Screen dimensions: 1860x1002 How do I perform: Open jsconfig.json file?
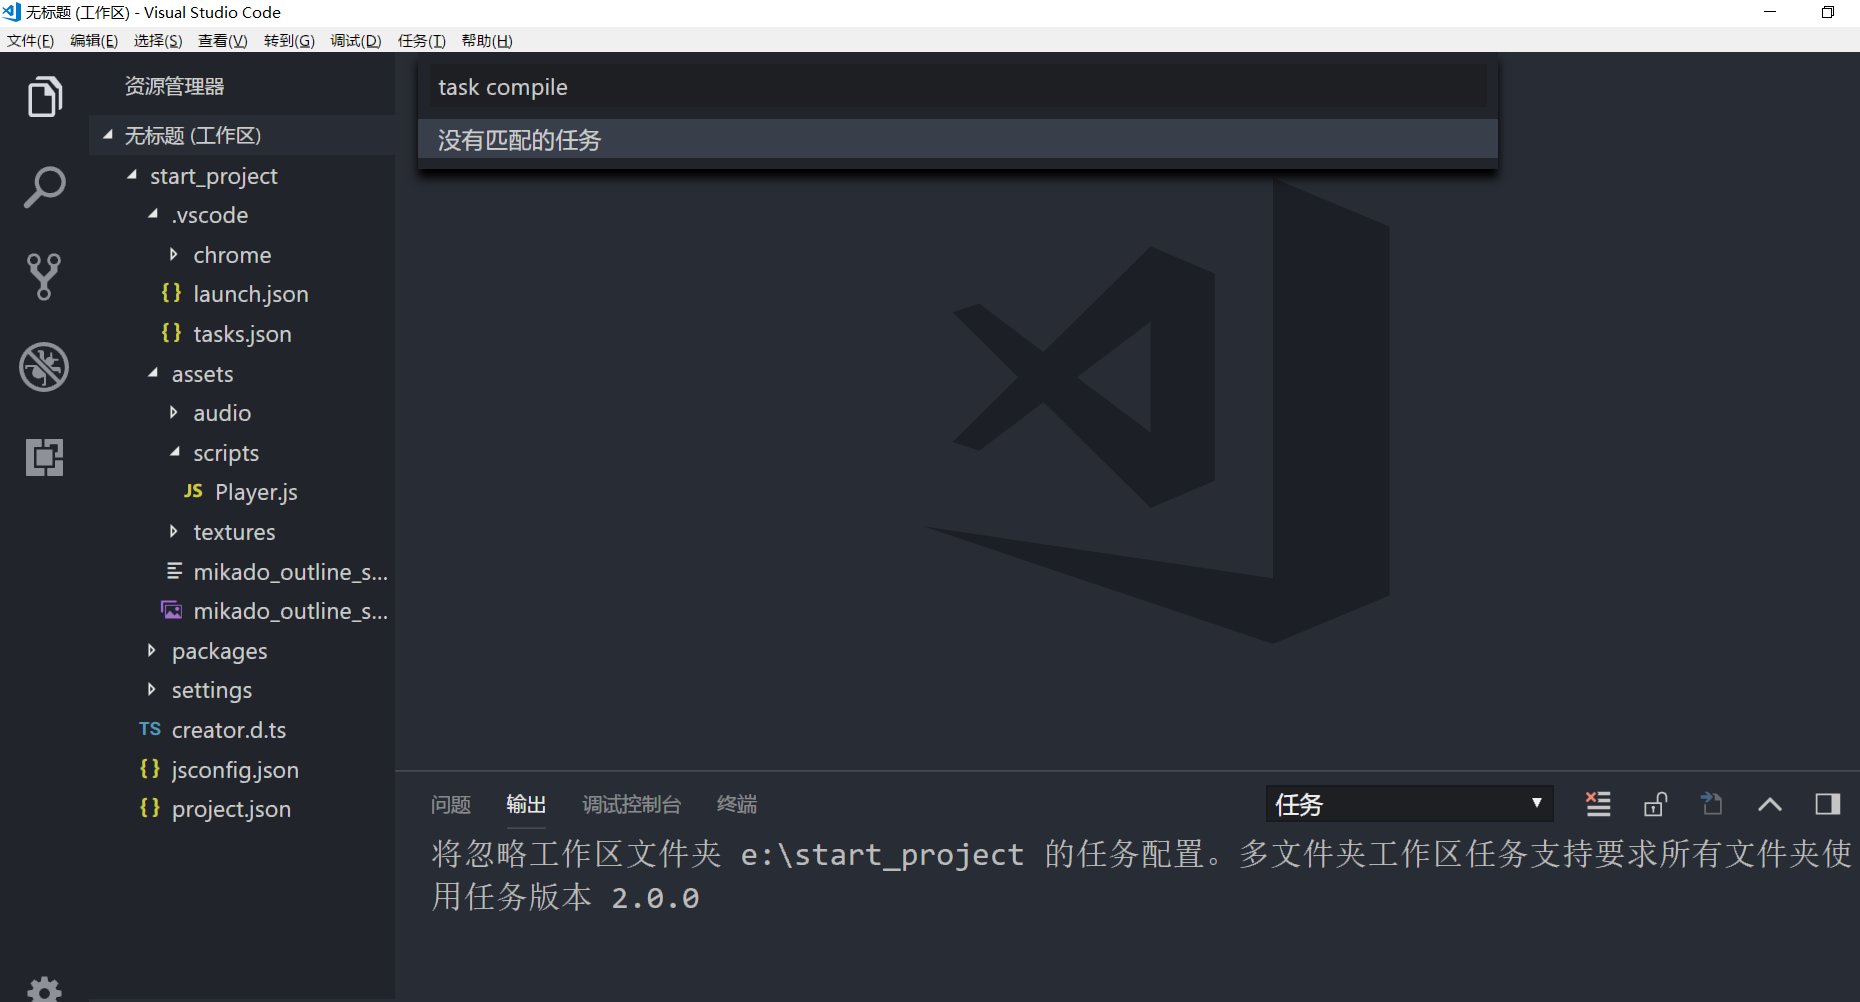point(242,770)
